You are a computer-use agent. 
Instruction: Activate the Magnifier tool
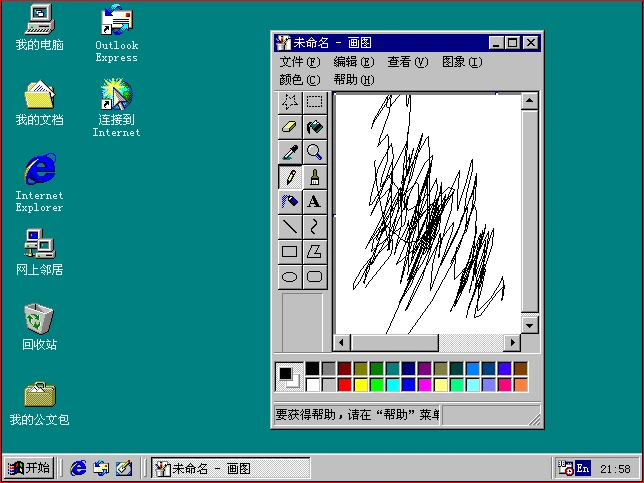pos(315,152)
